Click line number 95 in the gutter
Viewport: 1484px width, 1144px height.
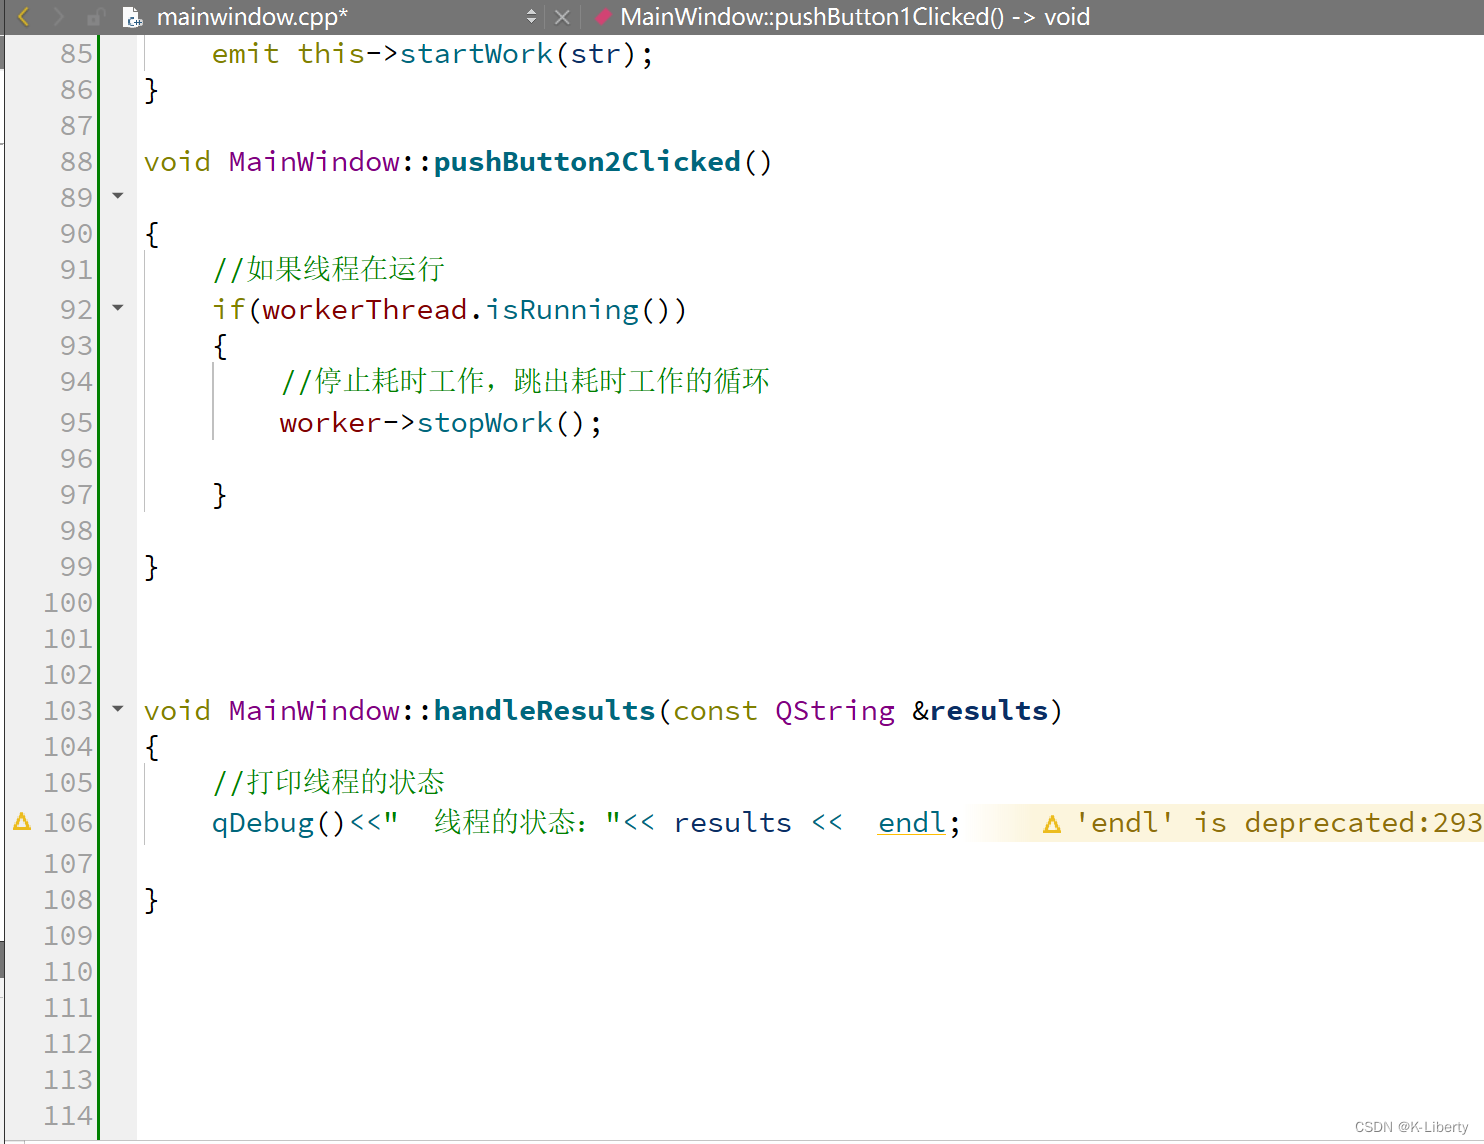pyautogui.click(x=76, y=423)
